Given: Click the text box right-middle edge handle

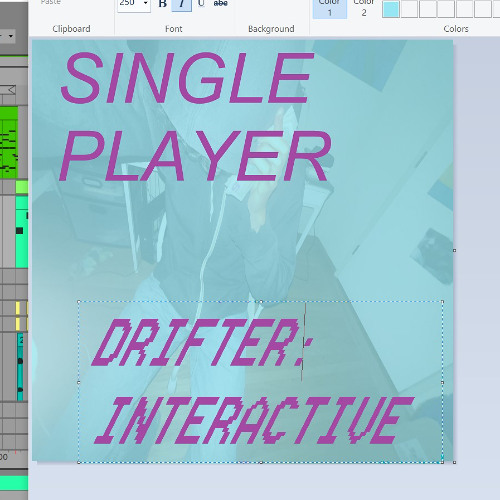Looking at the screenshot, I should tap(442, 382).
